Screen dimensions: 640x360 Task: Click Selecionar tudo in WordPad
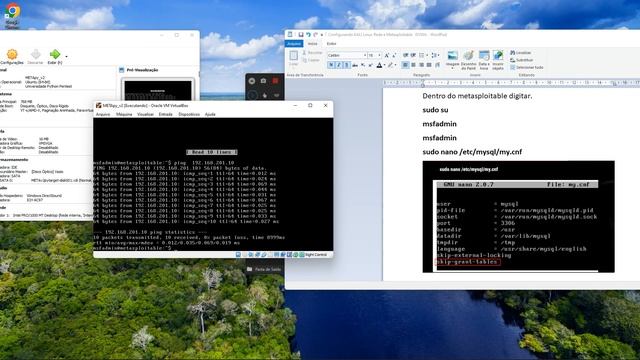click(527, 67)
